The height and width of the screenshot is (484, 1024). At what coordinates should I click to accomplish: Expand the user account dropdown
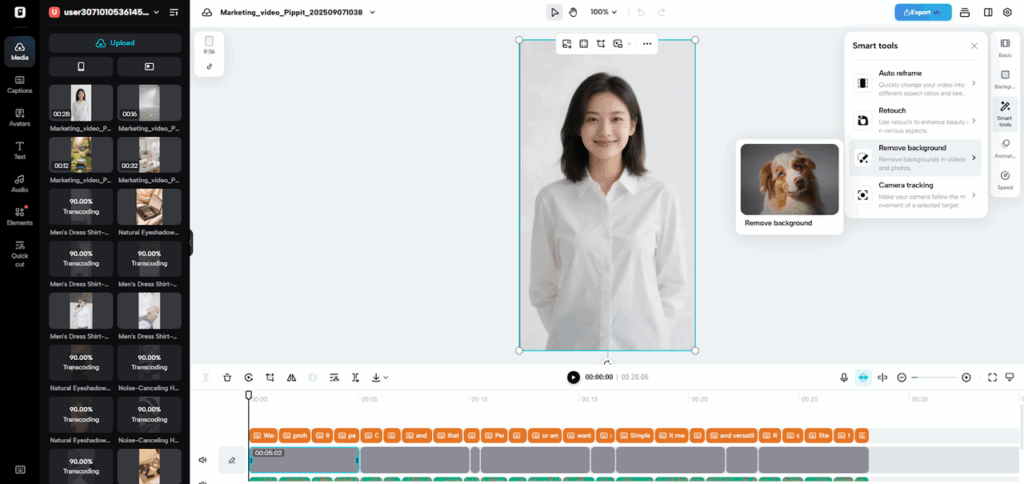coord(156,12)
